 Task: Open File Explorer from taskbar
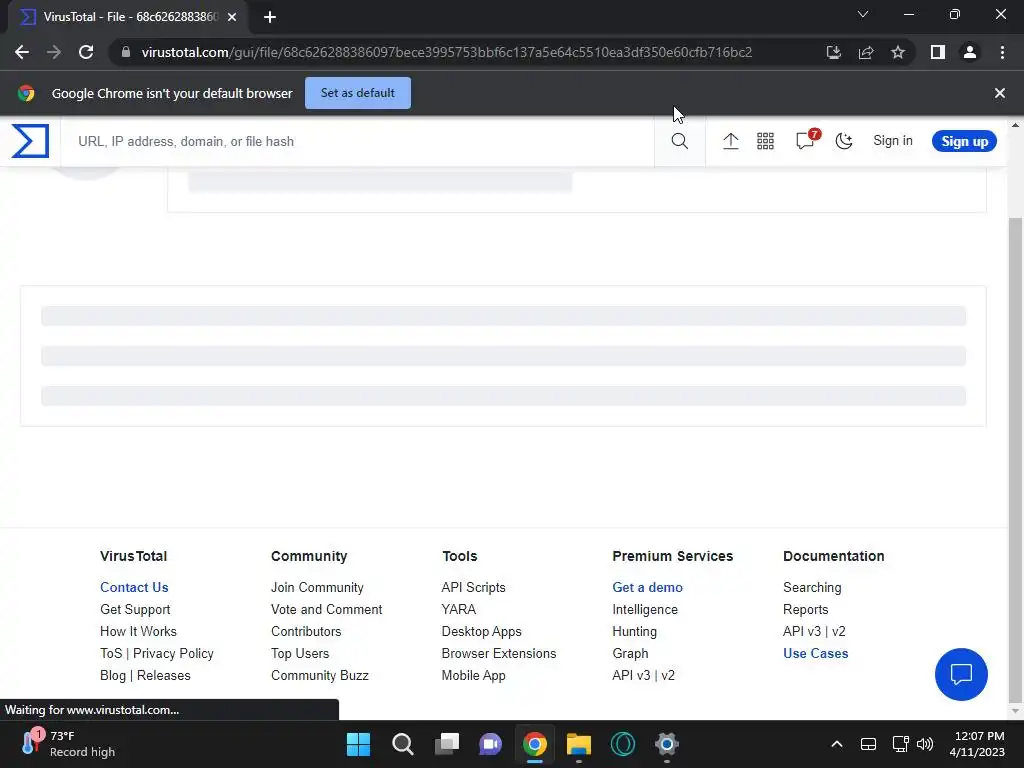(579, 744)
